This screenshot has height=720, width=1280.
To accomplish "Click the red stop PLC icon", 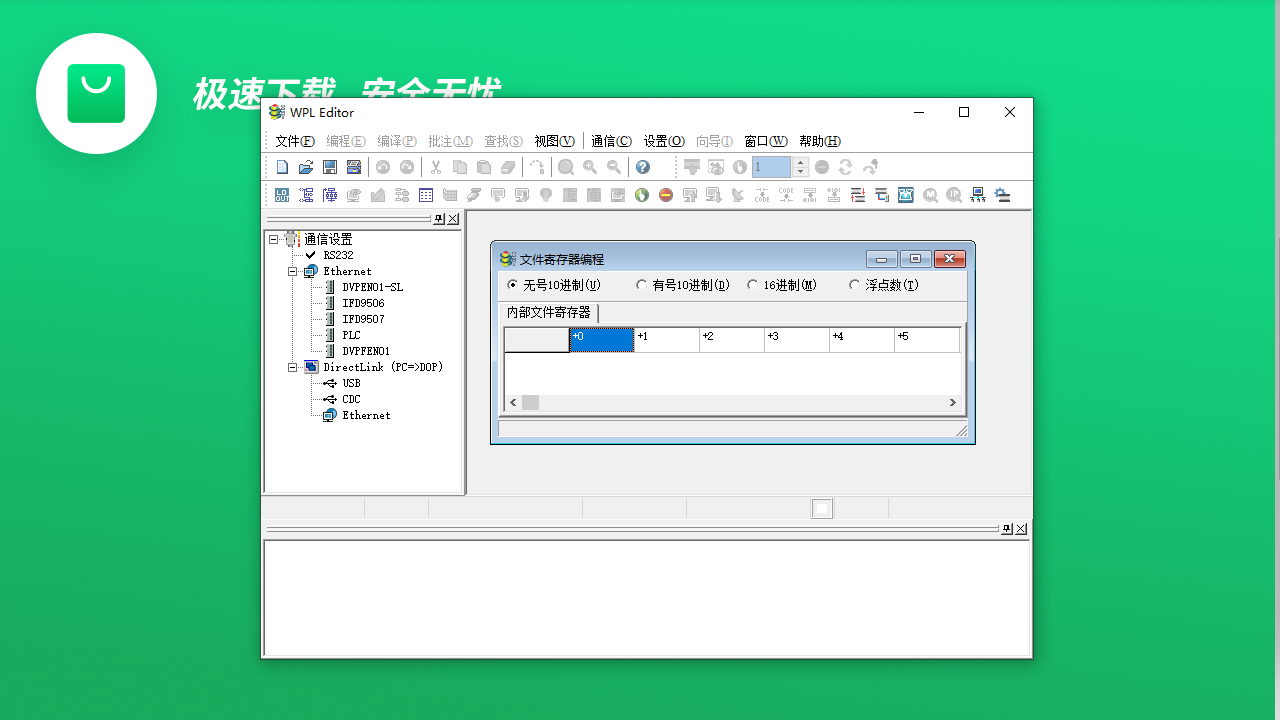I will pyautogui.click(x=666, y=195).
